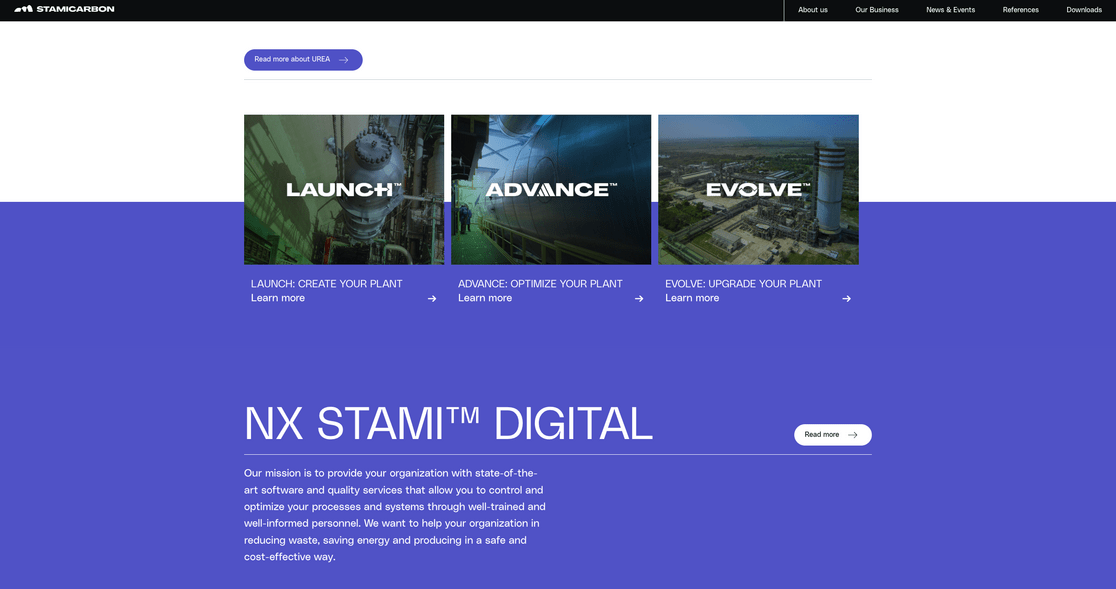The height and width of the screenshot is (589, 1116).
Task: Click the Stamicarbon logo in header
Action: 64,9
